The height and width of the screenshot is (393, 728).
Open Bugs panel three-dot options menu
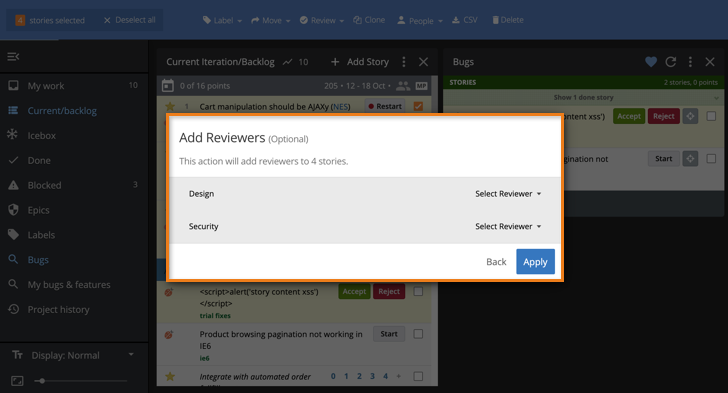pos(690,62)
